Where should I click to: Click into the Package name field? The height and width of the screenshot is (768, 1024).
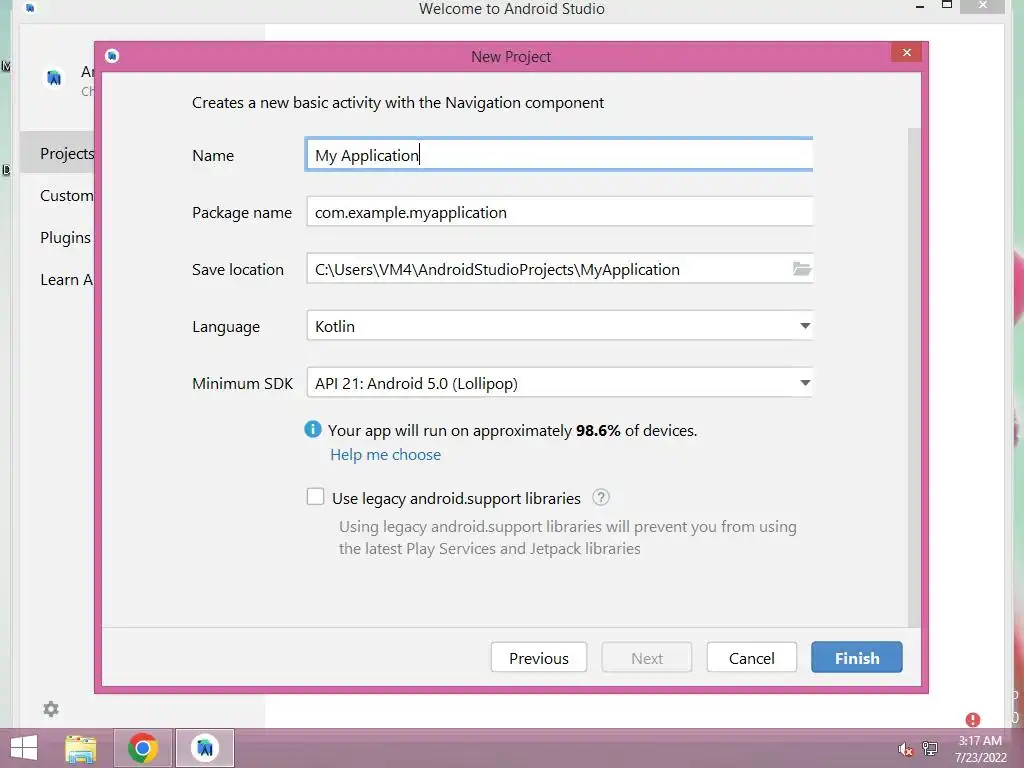pyautogui.click(x=560, y=212)
